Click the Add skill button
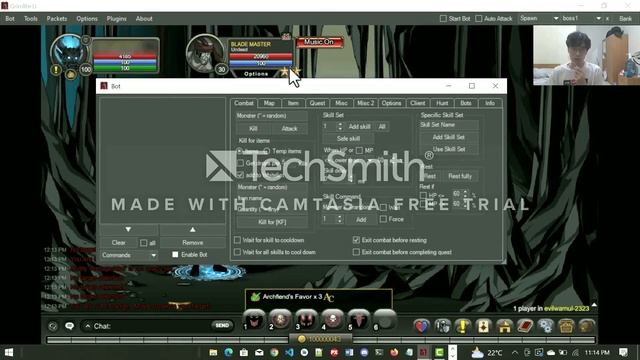 click(x=360, y=127)
